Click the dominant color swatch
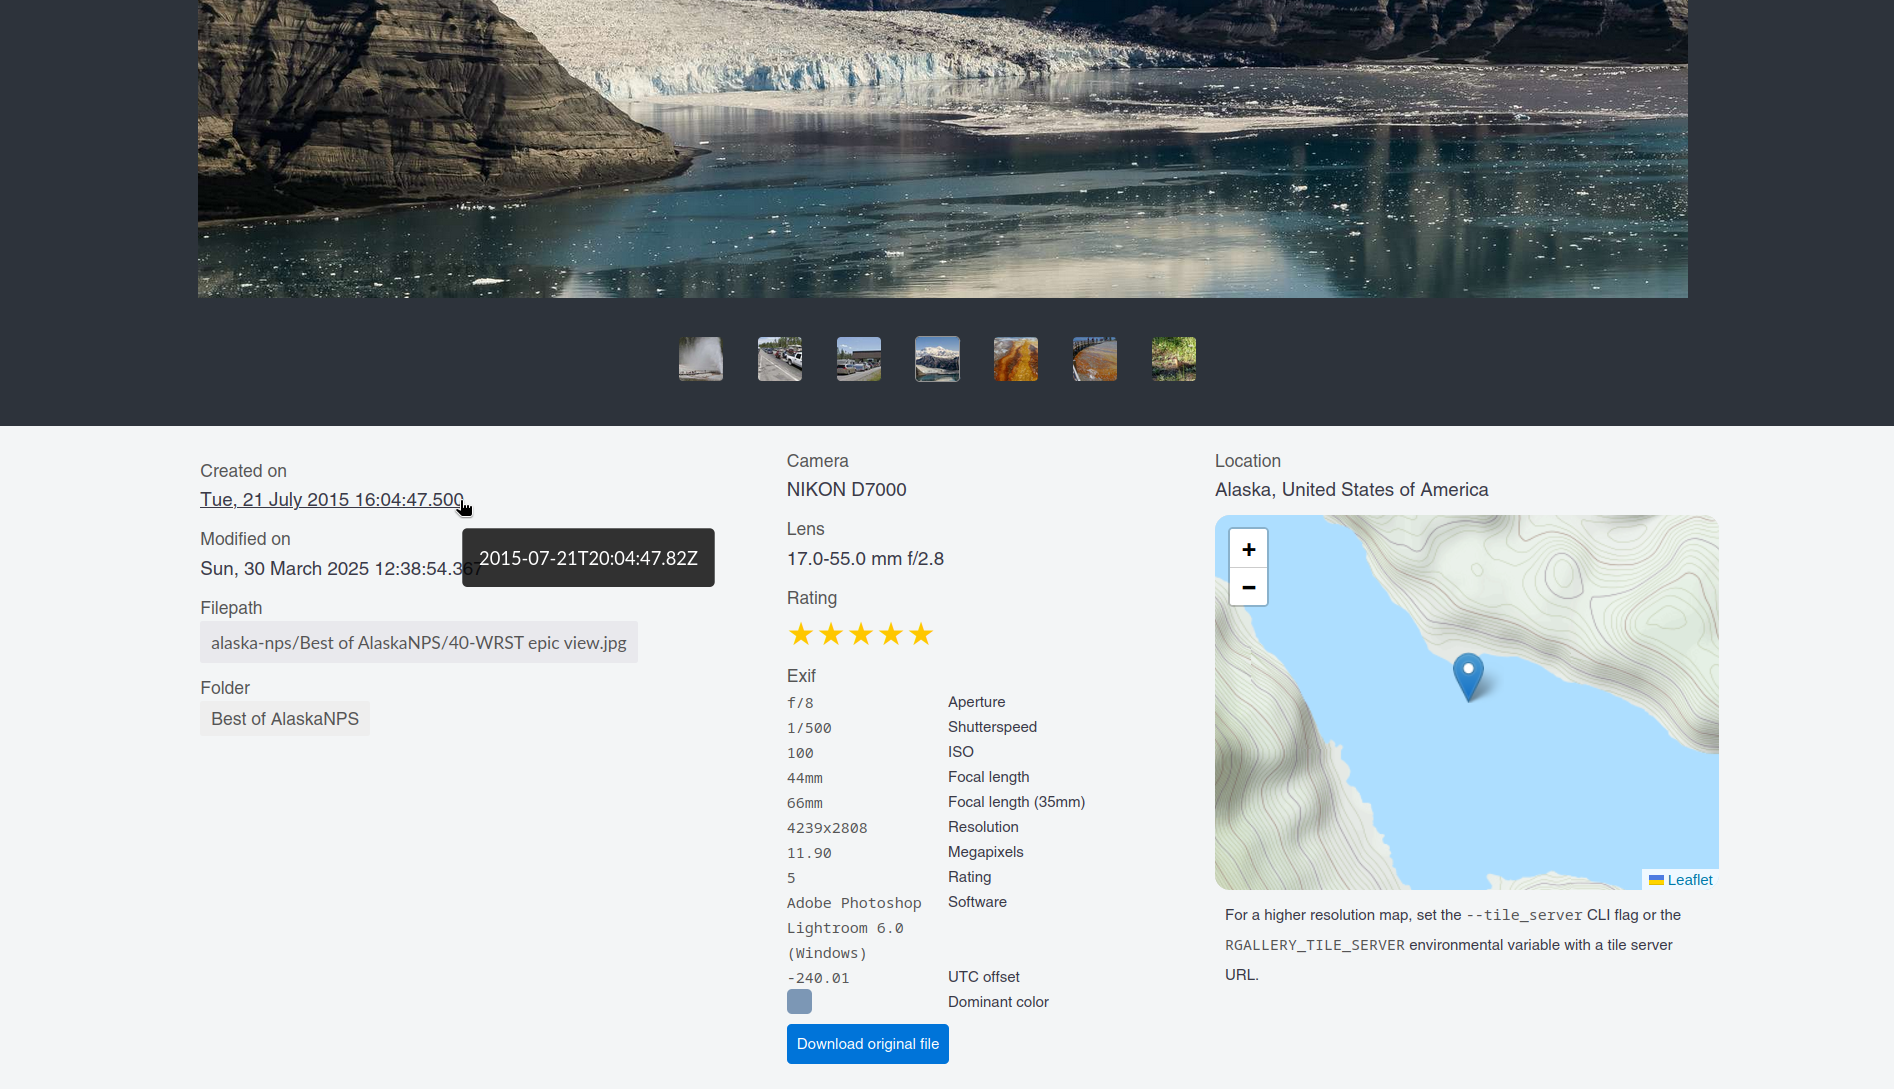Viewport: 1894px width, 1089px height. click(799, 1002)
